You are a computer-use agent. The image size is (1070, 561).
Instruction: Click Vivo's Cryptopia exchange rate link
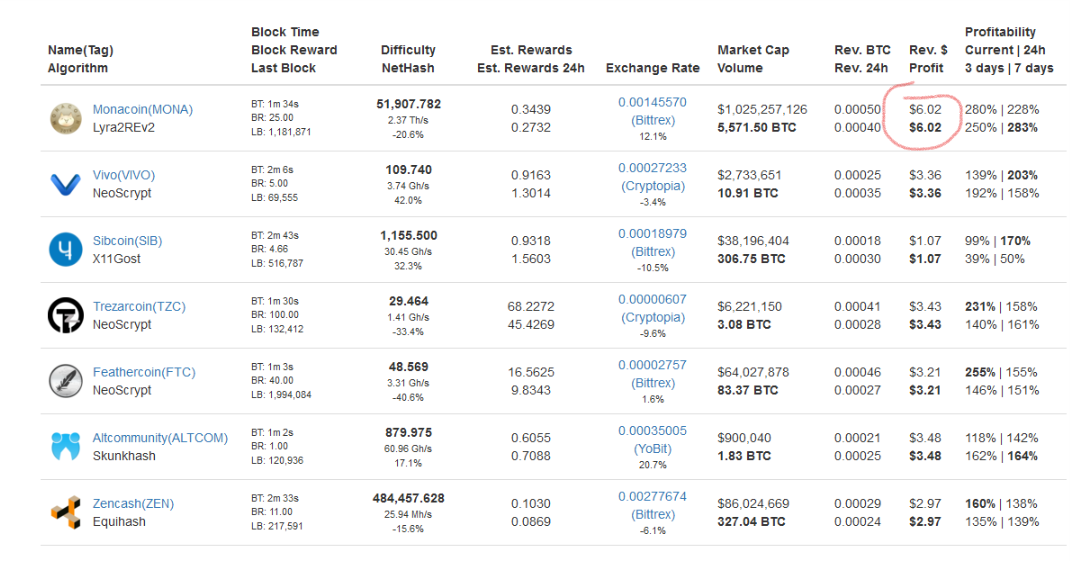click(652, 186)
